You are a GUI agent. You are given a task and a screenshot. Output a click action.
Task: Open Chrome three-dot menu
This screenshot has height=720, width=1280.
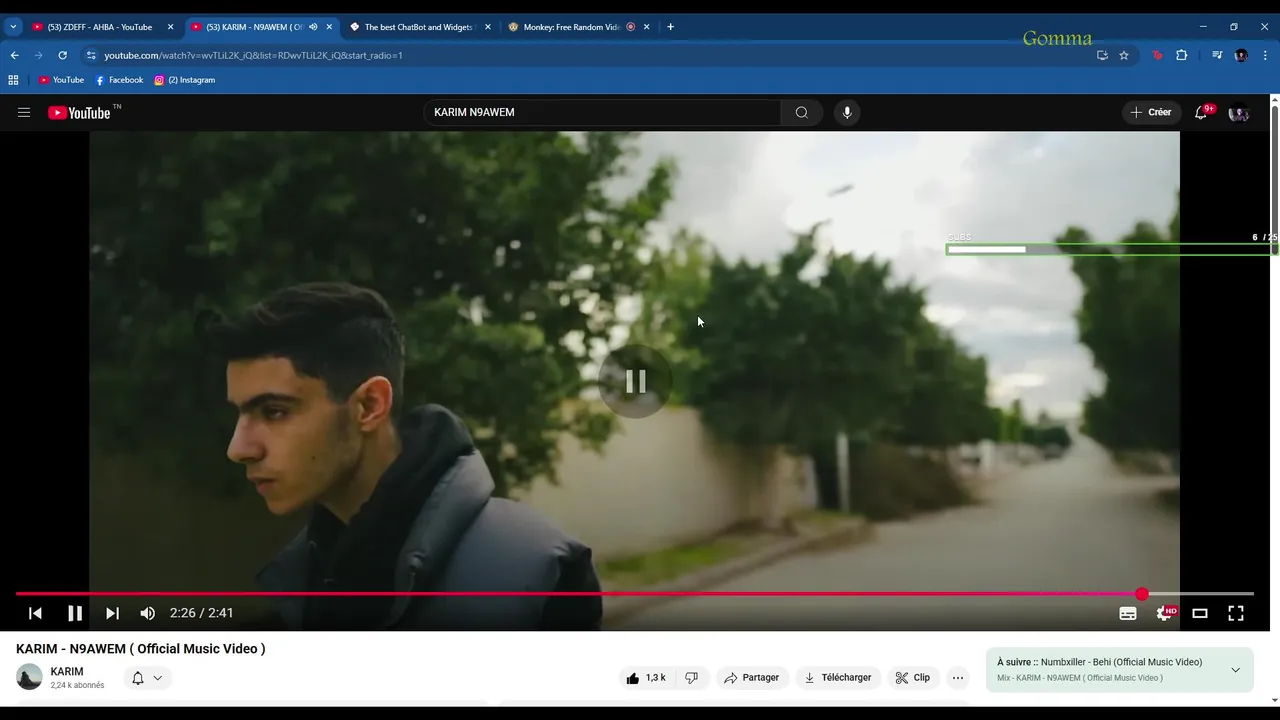tap(1266, 55)
